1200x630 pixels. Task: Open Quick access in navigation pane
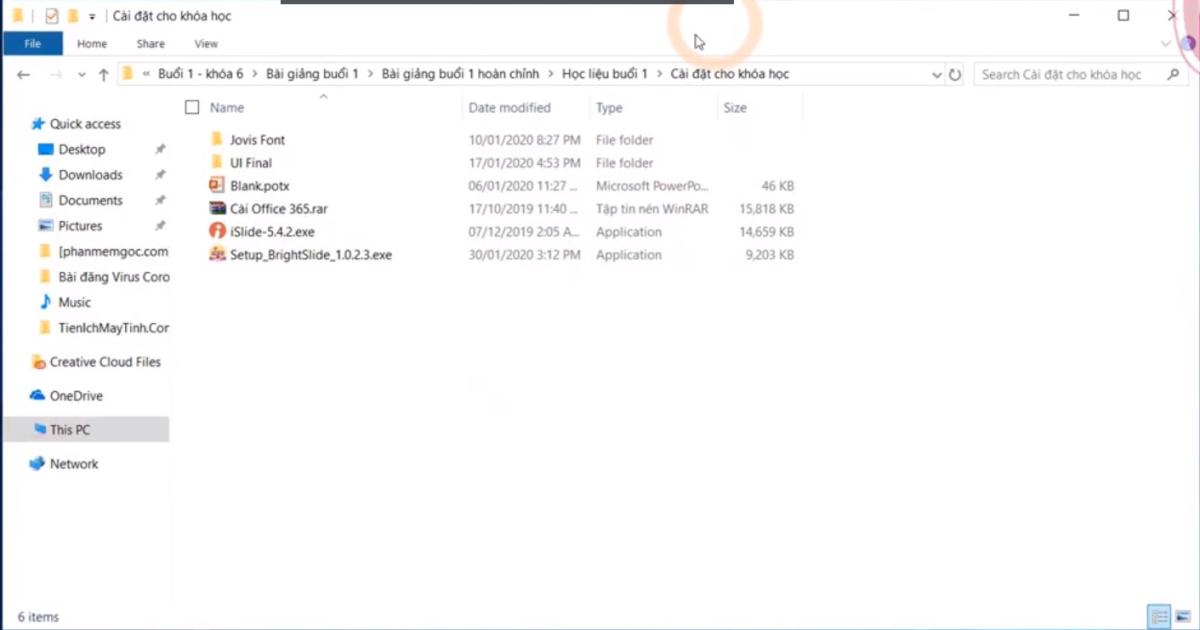click(85, 124)
